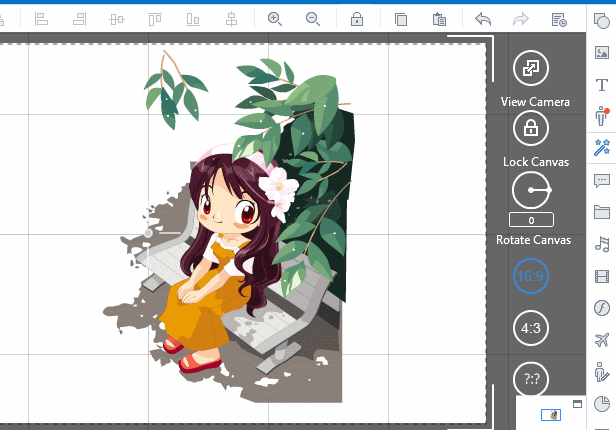616x430 pixels.
Task: Lock the selected object using toolbar padlock
Action: pyautogui.click(x=357, y=19)
